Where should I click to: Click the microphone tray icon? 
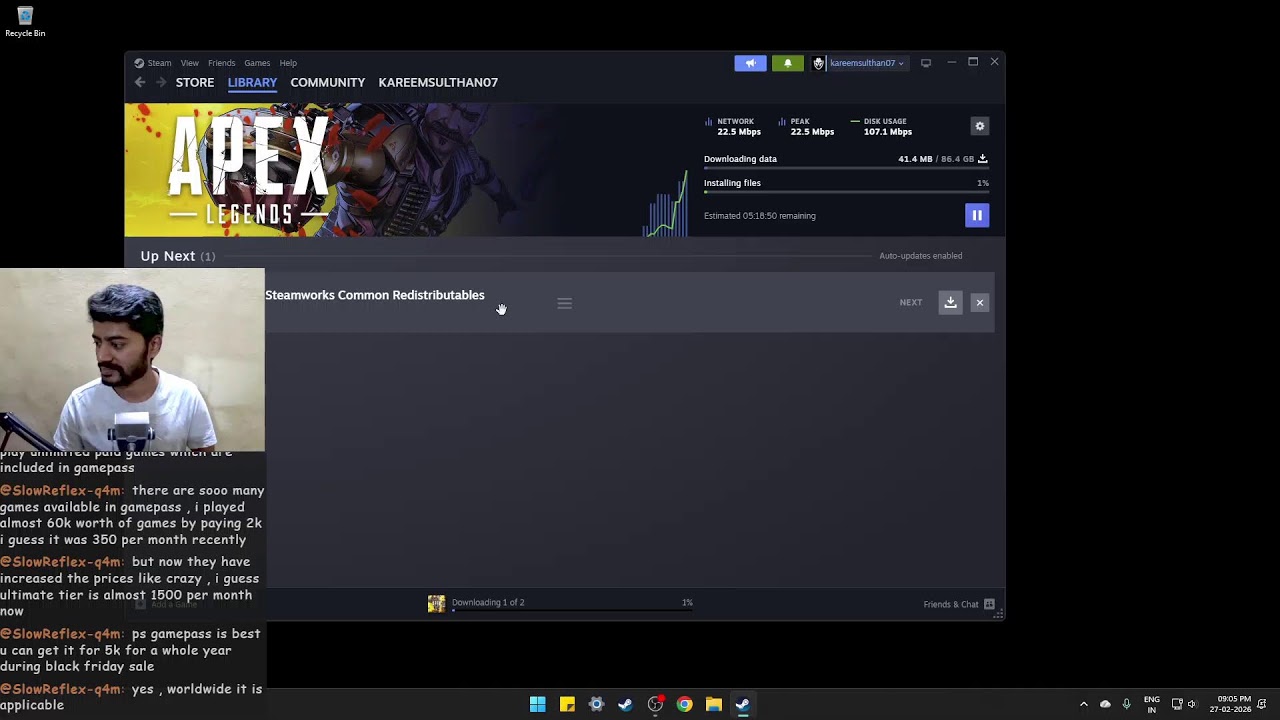click(1127, 704)
